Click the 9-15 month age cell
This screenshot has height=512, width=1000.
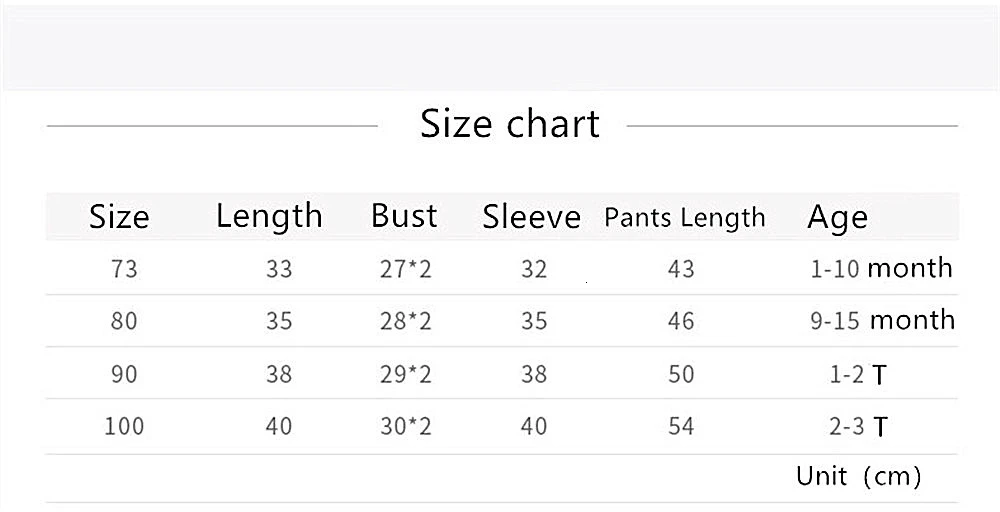883,320
